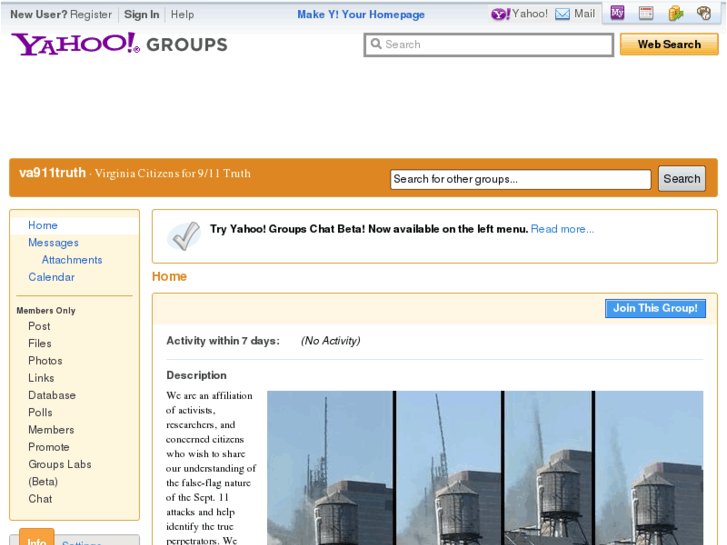
Task: Open Chat in the left menu
Action: click(40, 499)
